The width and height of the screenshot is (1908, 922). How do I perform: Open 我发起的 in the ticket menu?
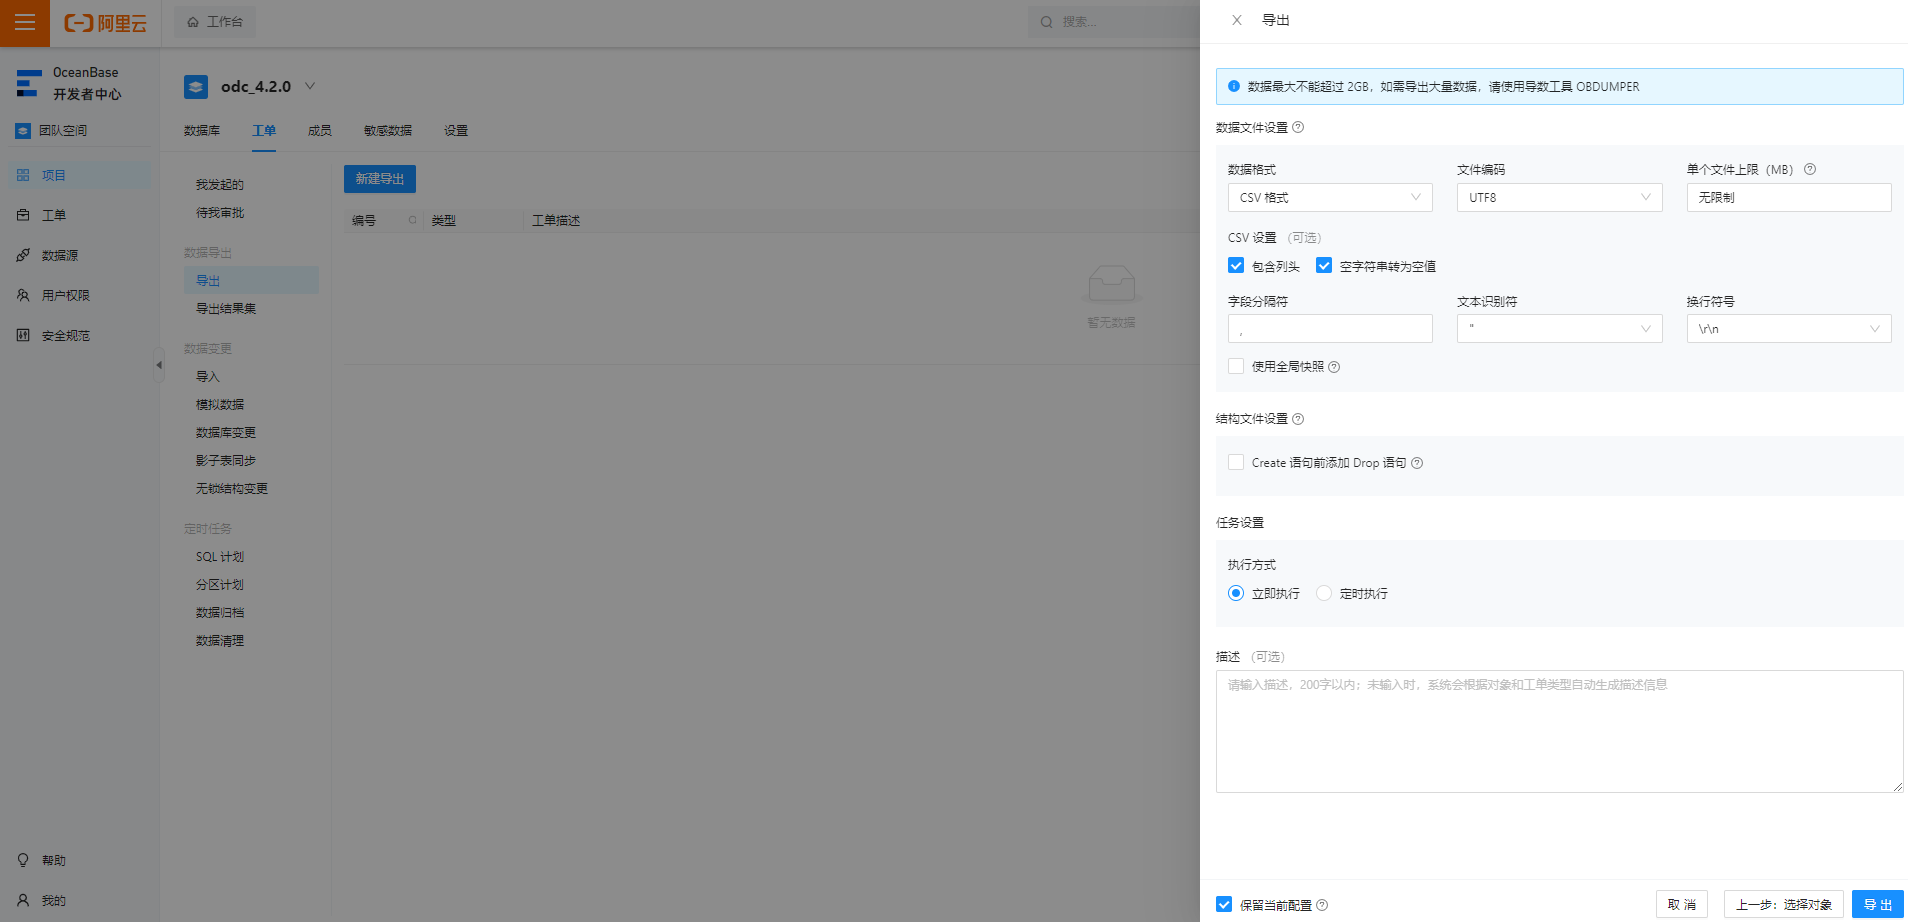coord(220,185)
